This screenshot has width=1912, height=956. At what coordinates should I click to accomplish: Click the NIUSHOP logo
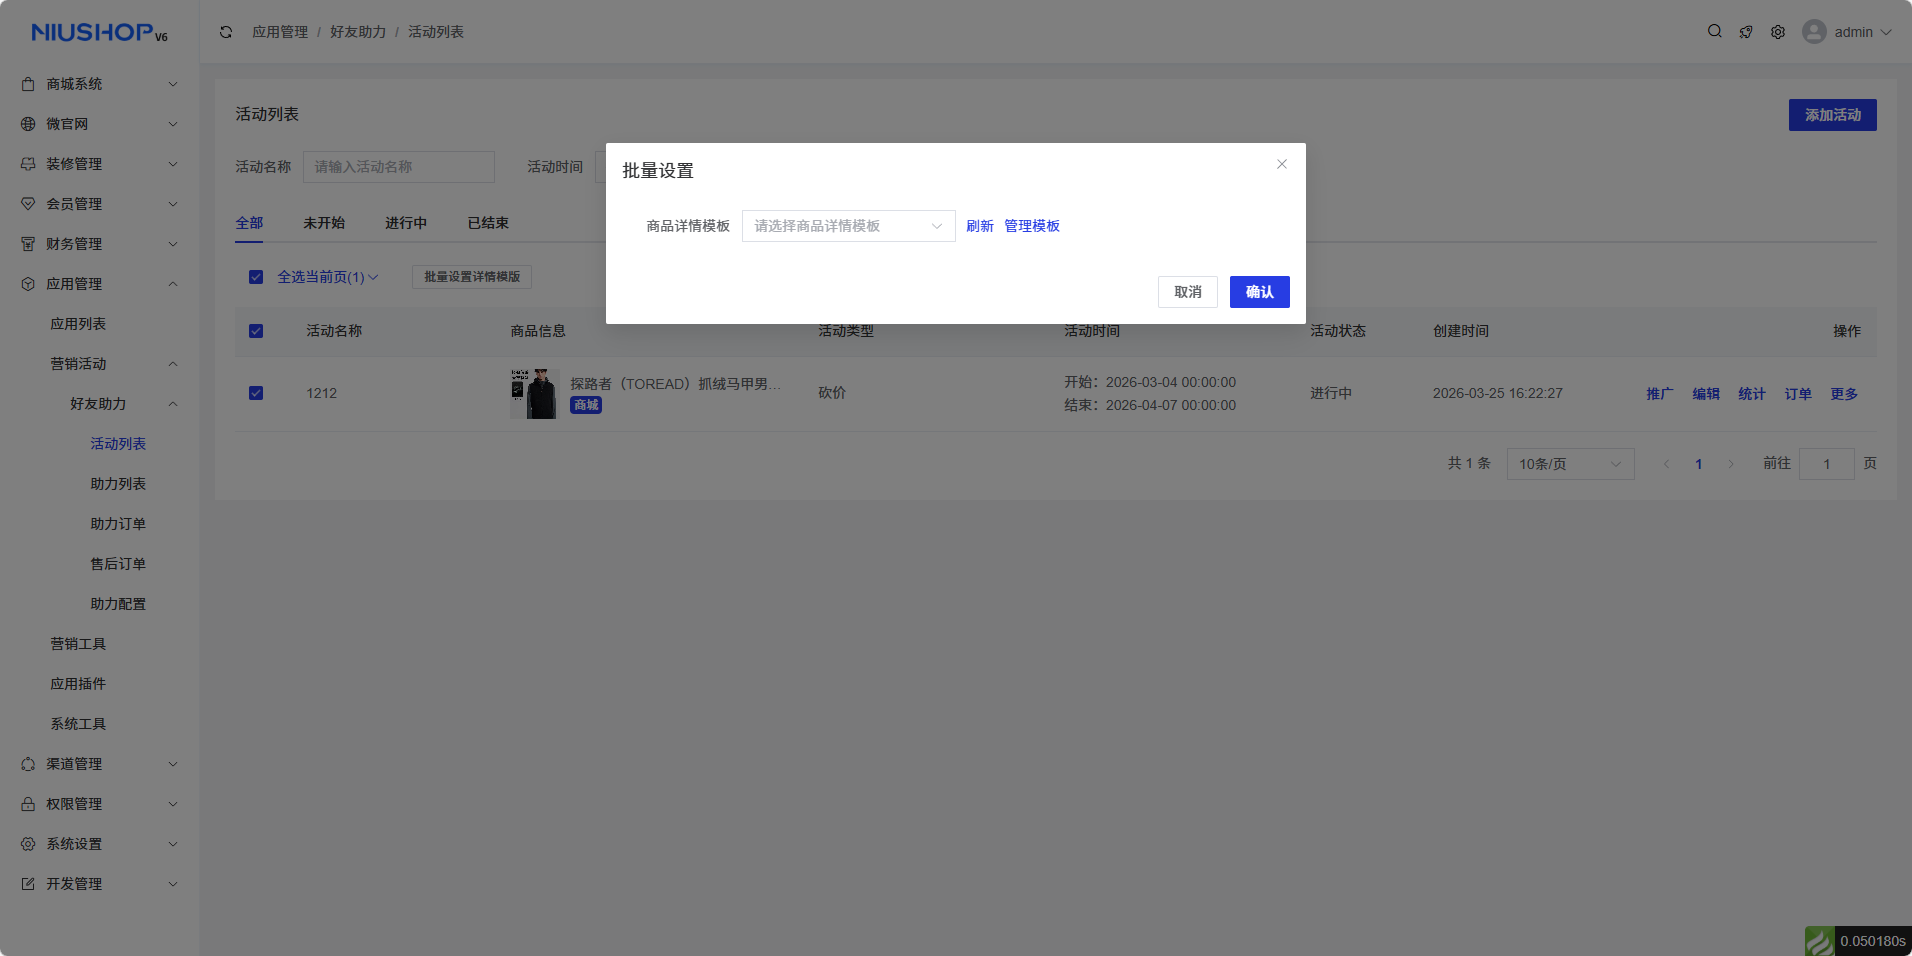pyautogui.click(x=99, y=32)
